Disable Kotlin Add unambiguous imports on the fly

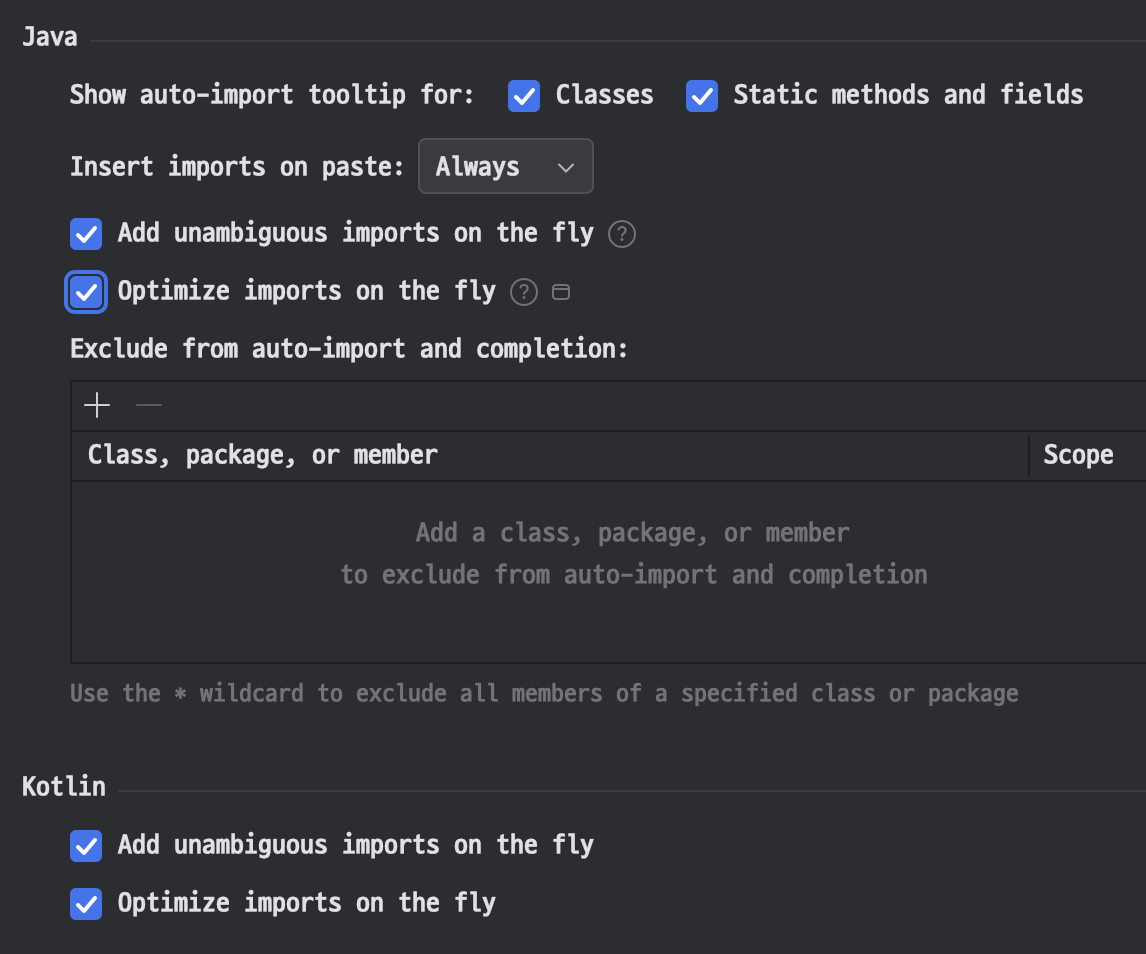86,846
